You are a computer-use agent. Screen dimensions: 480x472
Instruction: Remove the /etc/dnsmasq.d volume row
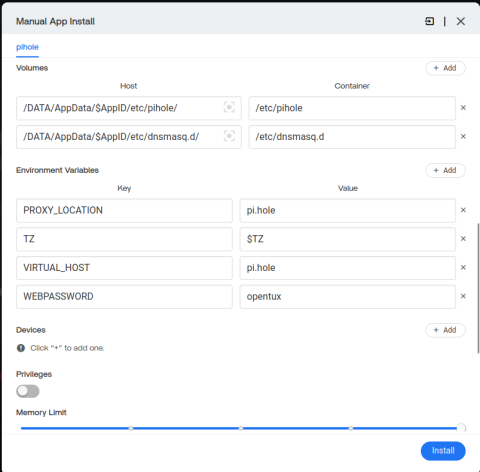coord(463,136)
